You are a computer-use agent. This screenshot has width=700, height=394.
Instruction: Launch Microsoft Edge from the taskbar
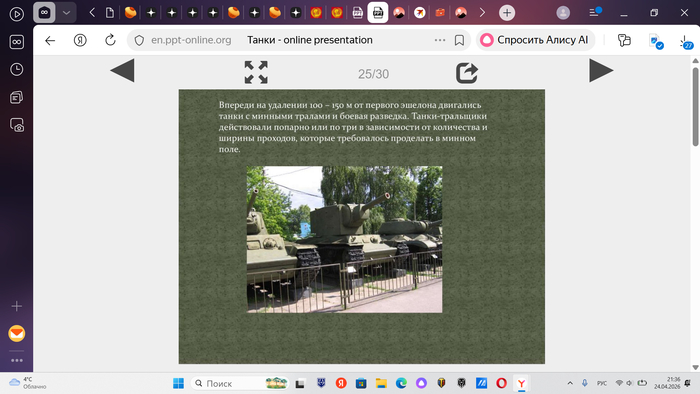click(401, 383)
